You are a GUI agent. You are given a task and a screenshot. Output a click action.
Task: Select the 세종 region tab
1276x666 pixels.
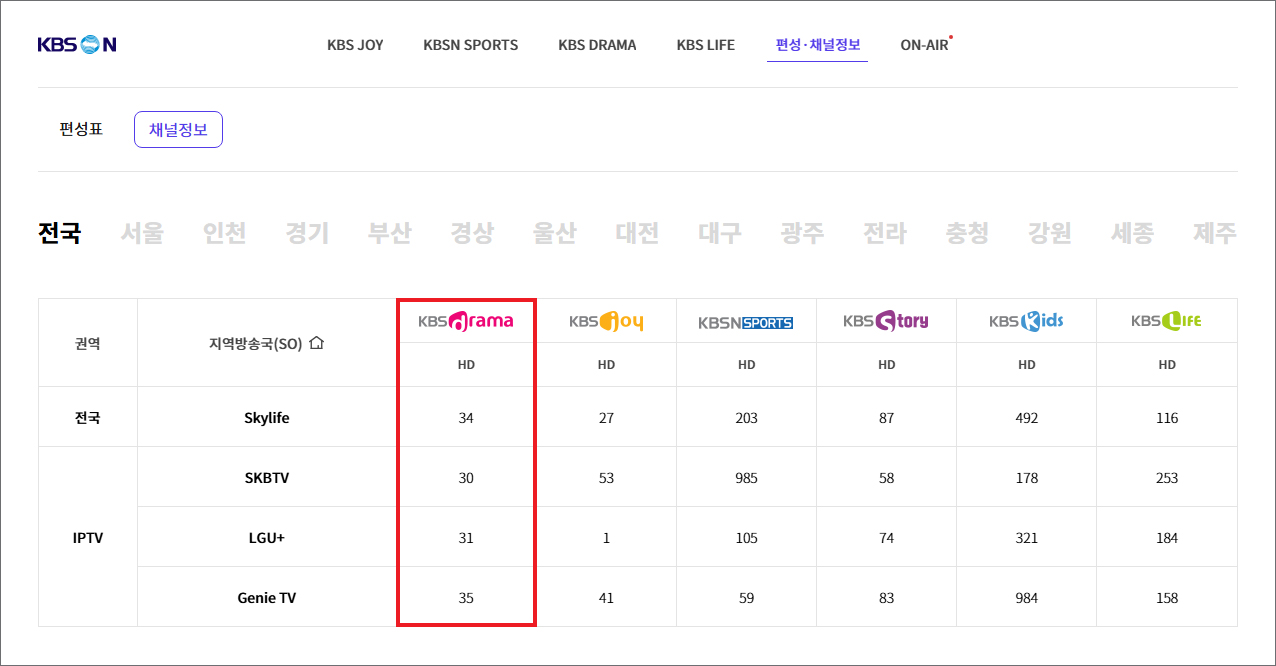(1132, 233)
